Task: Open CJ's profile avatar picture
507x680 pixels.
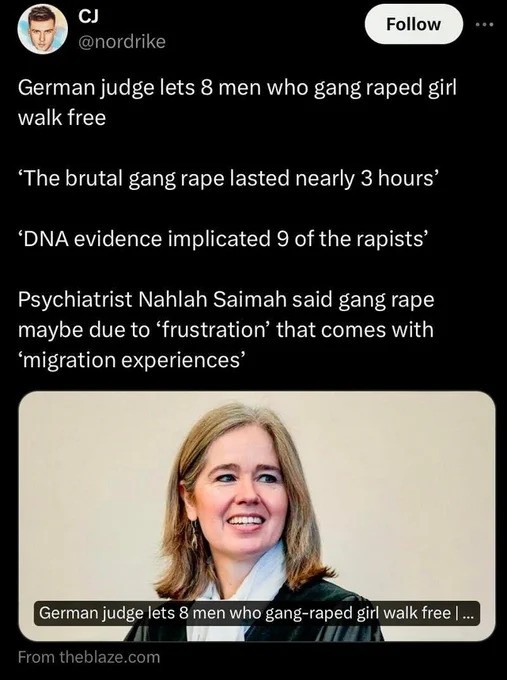Action: point(43,29)
